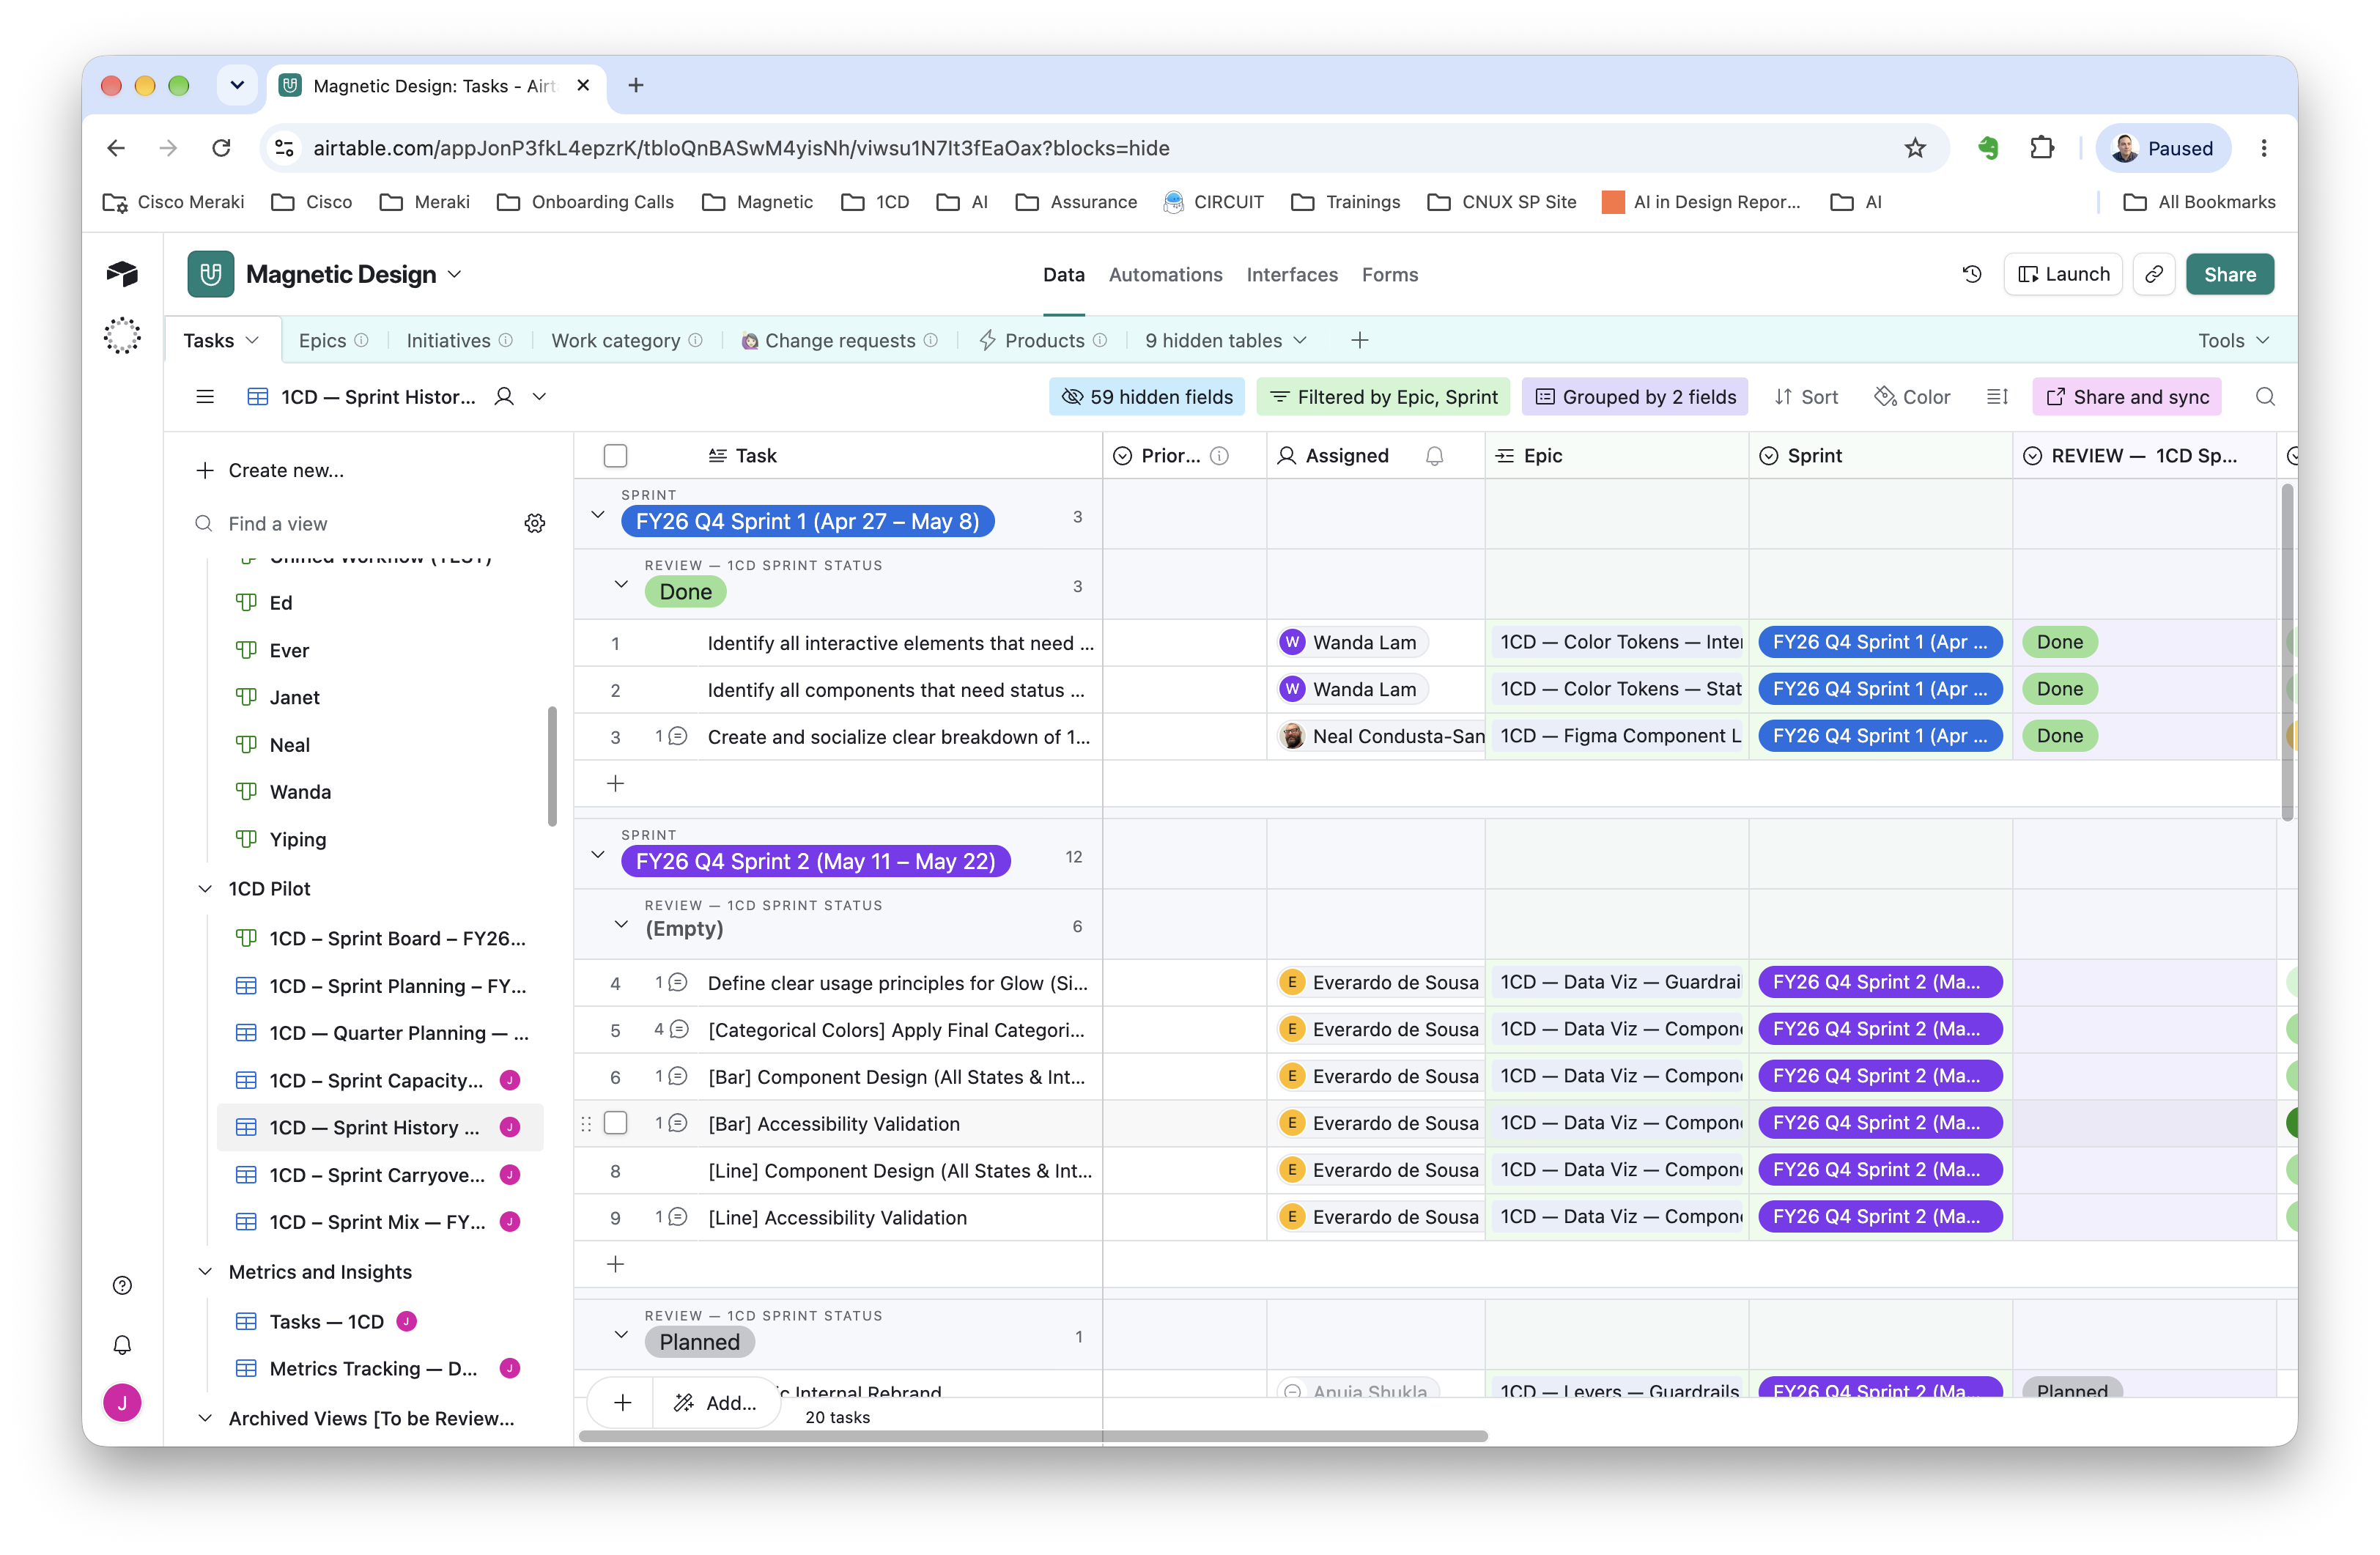Viewport: 2380px width, 1555px height.
Task: Open Chrome three-dot menu
Action: [2264, 148]
